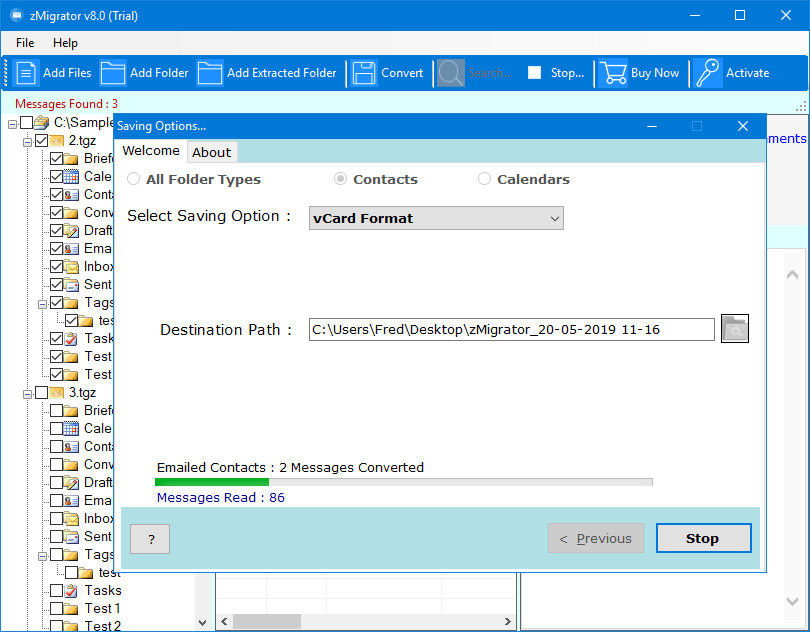Open the vCard Format saving option dropdown
This screenshot has height=632, width=810.
436,219
